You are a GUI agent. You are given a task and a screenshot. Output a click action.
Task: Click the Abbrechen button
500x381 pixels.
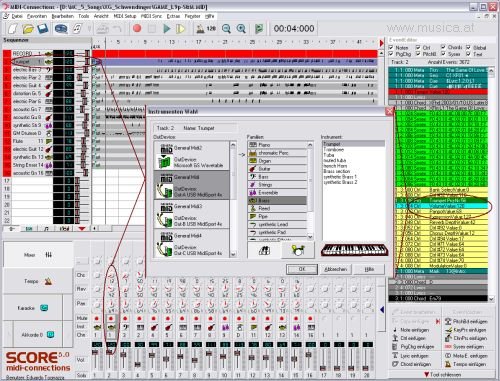tap(335, 269)
